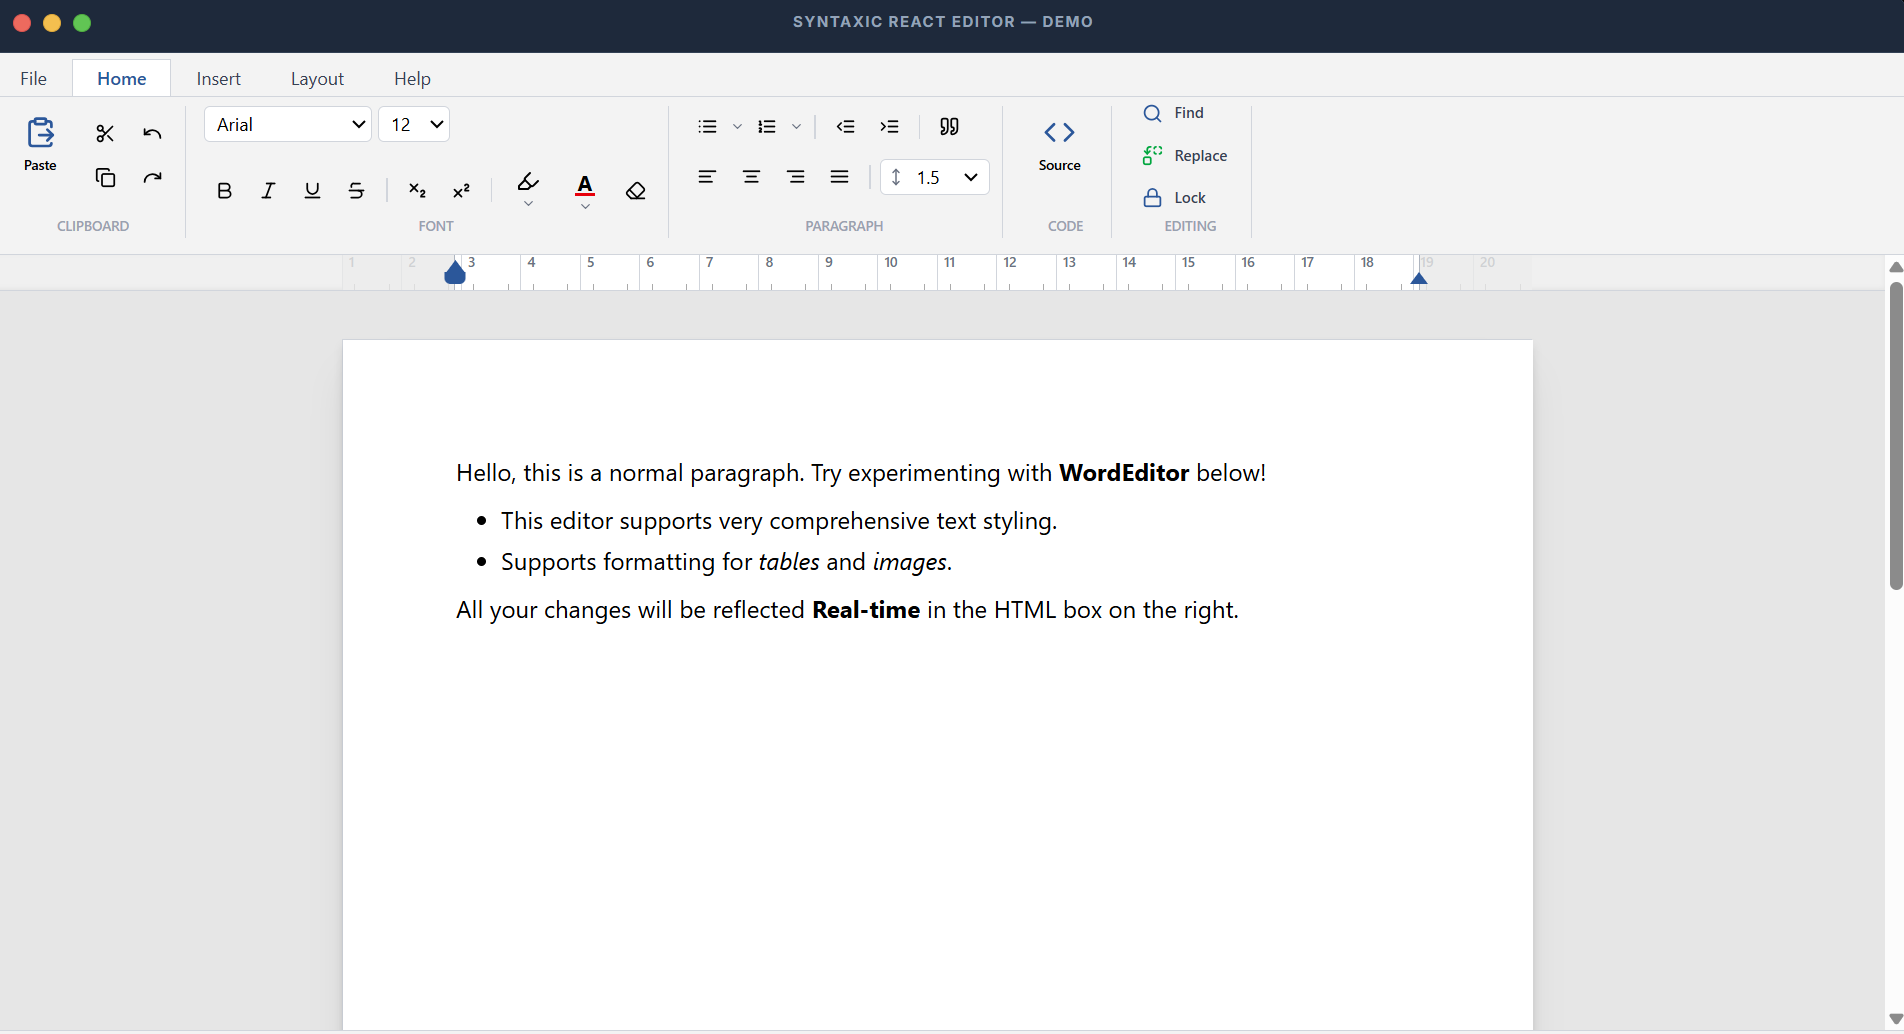Toggle bold formatting
Viewport: 1904px width, 1034px height.
click(x=224, y=190)
